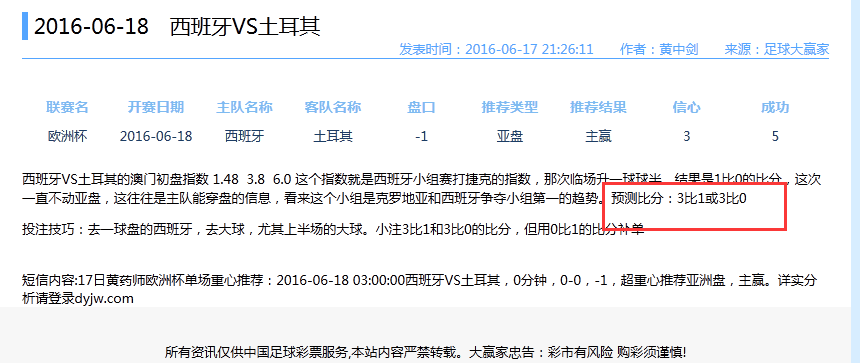Click the title 2016-06-18 西班牙VS土耳其
The height and width of the screenshot is (363, 860).
tap(177, 26)
